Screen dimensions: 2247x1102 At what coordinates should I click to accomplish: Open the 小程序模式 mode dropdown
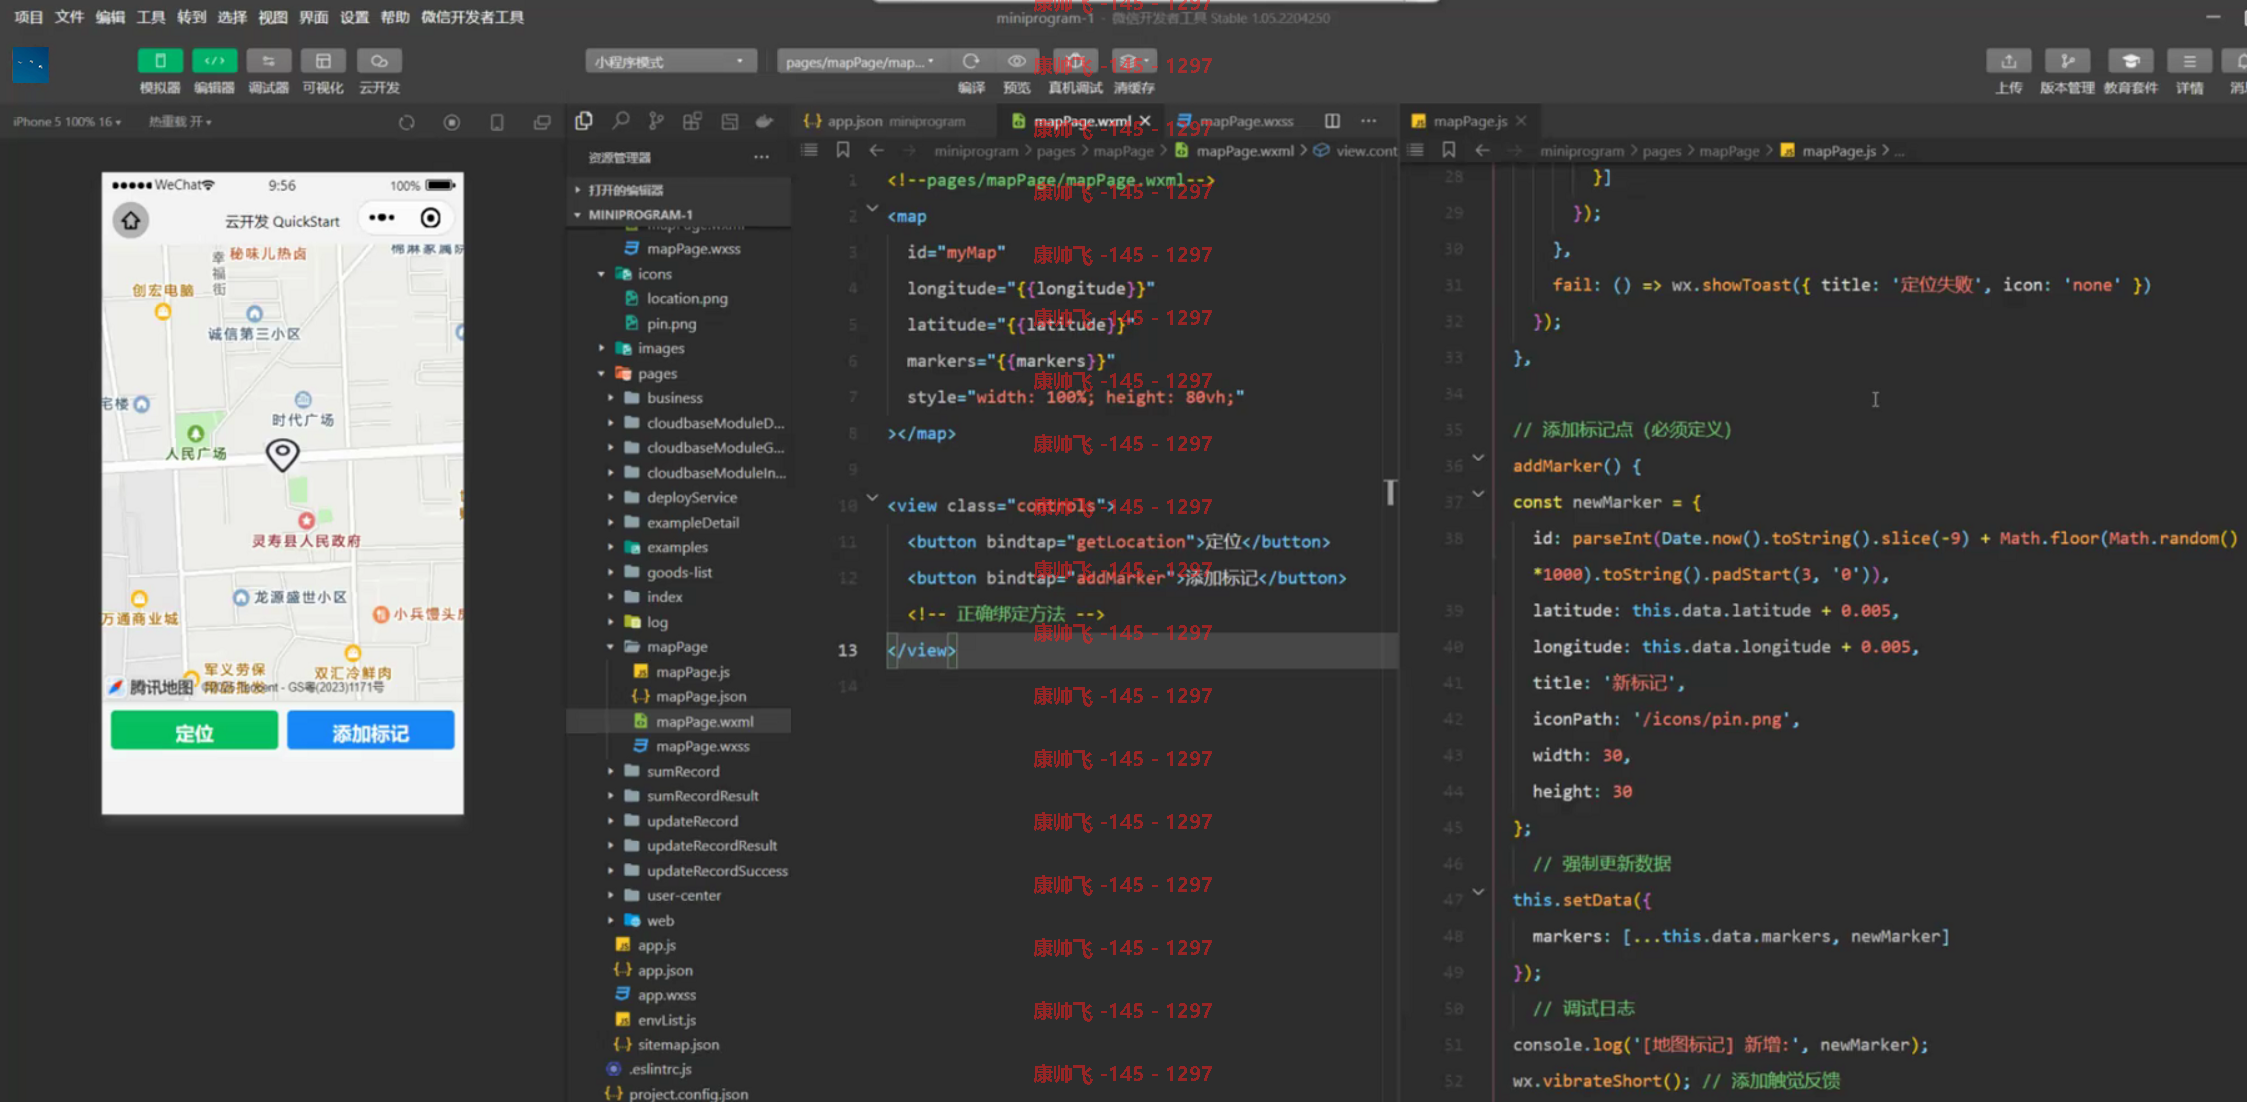click(670, 62)
